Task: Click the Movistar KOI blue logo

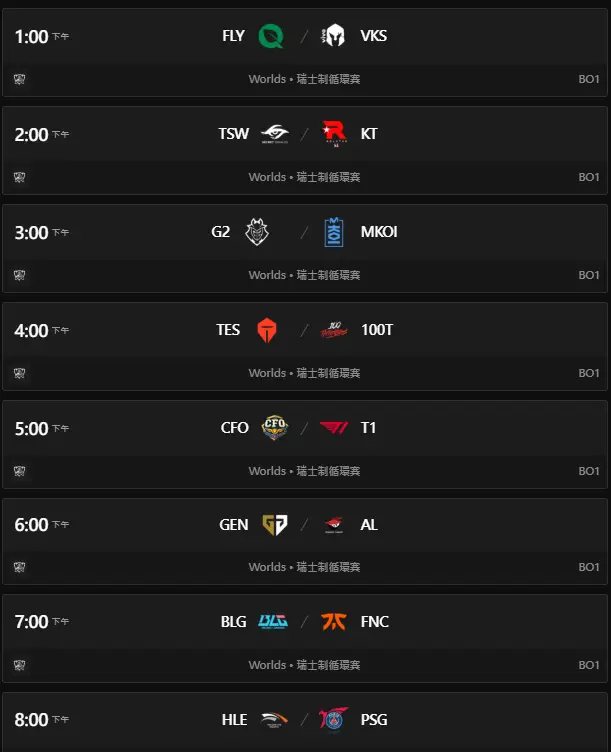Action: point(334,232)
